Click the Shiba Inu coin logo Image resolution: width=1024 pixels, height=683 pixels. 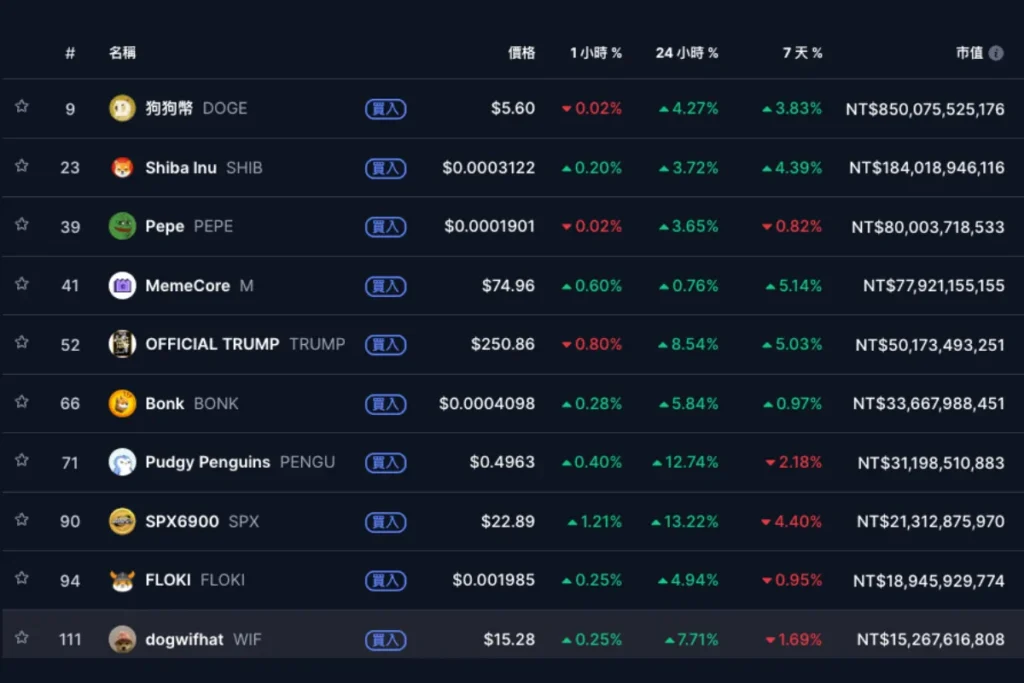tap(122, 167)
